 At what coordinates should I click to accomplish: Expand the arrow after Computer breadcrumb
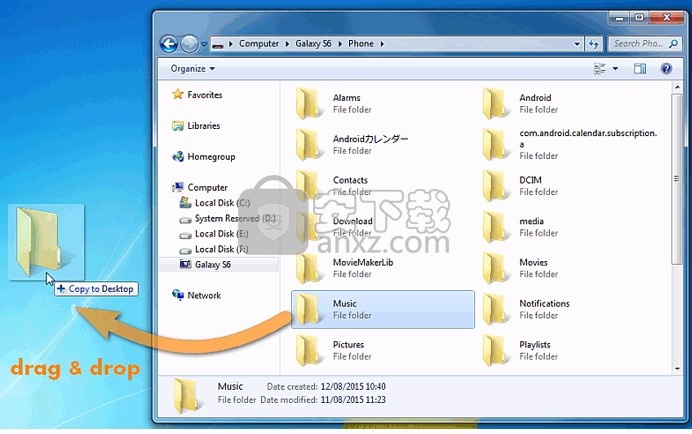pos(287,44)
